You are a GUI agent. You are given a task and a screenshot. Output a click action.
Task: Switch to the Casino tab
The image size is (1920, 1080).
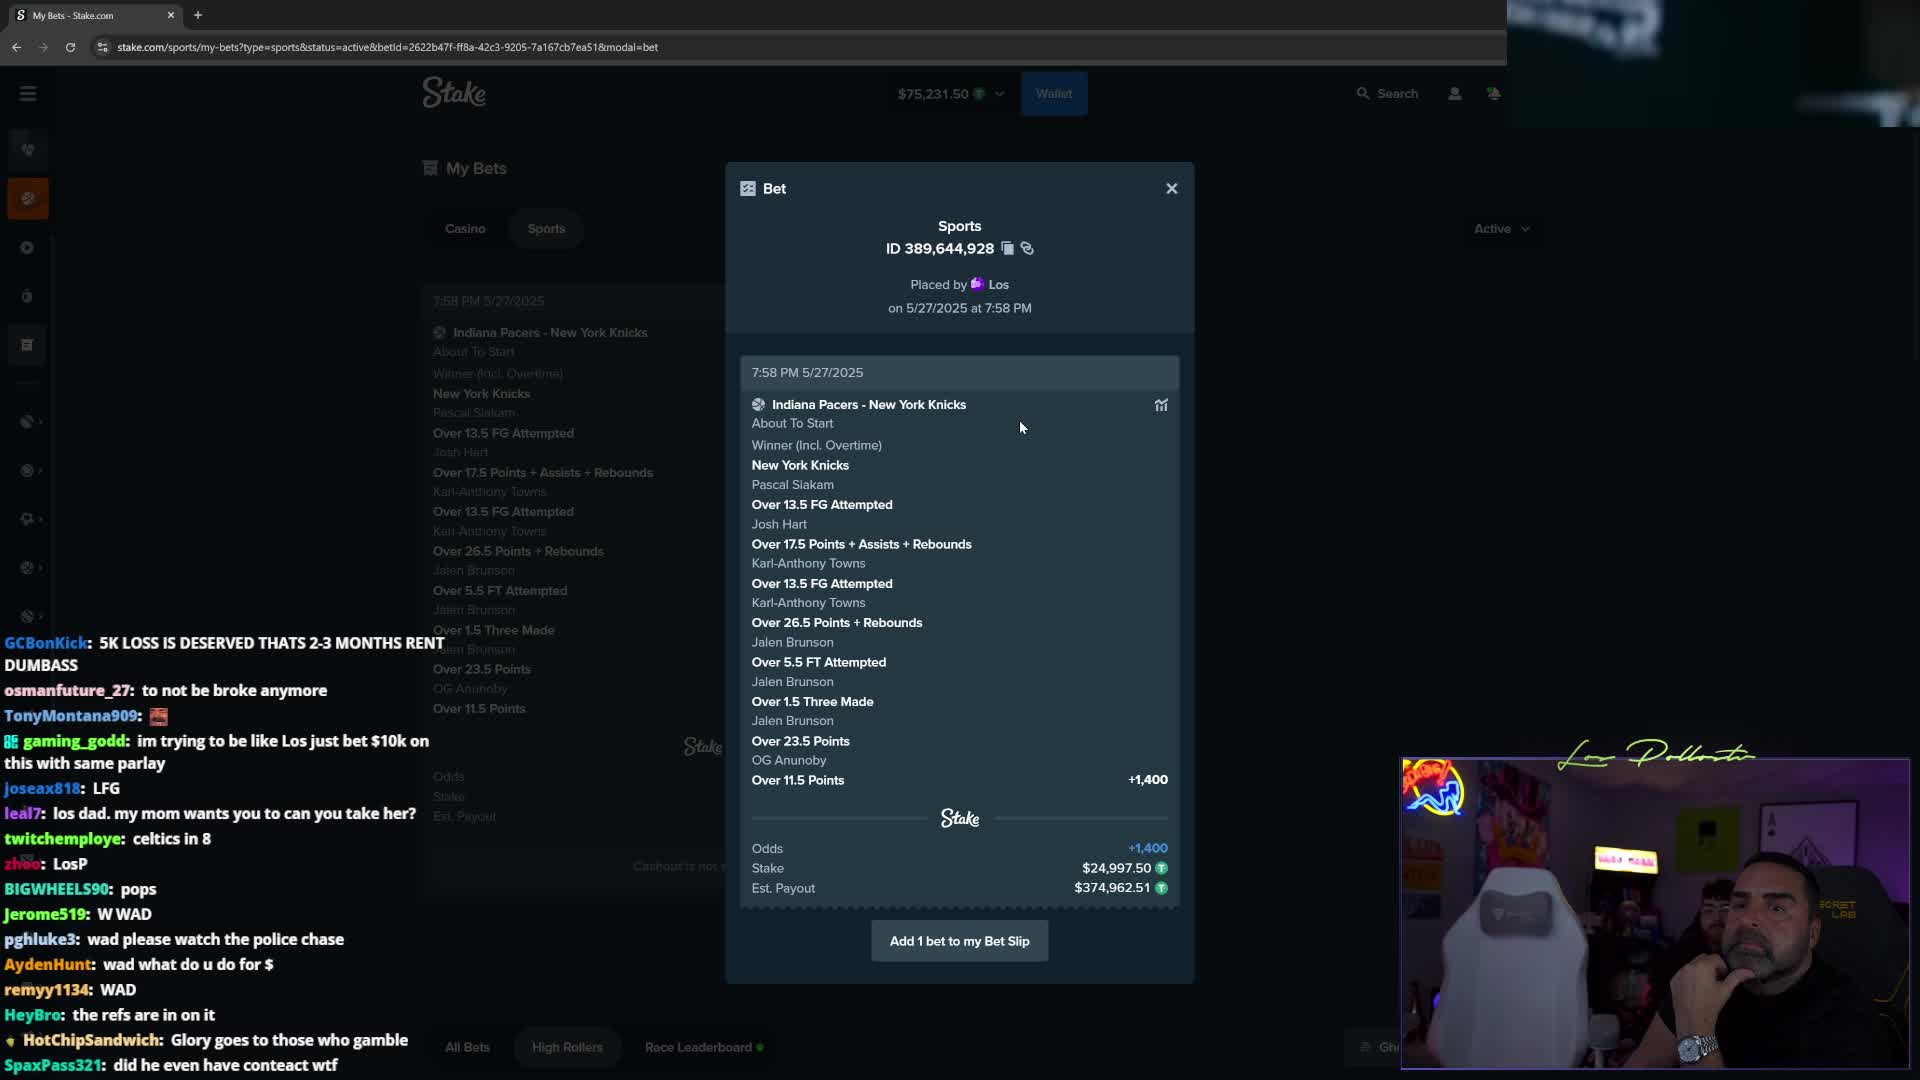465,229
